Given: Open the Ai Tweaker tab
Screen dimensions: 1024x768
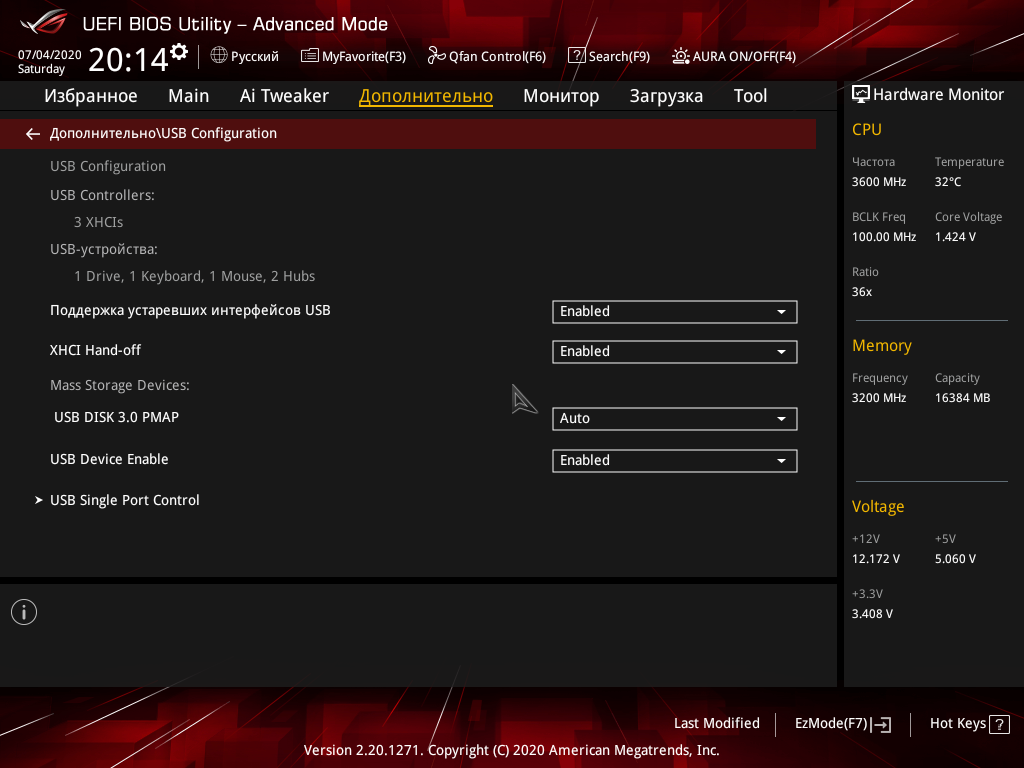Looking at the screenshot, I should (284, 96).
